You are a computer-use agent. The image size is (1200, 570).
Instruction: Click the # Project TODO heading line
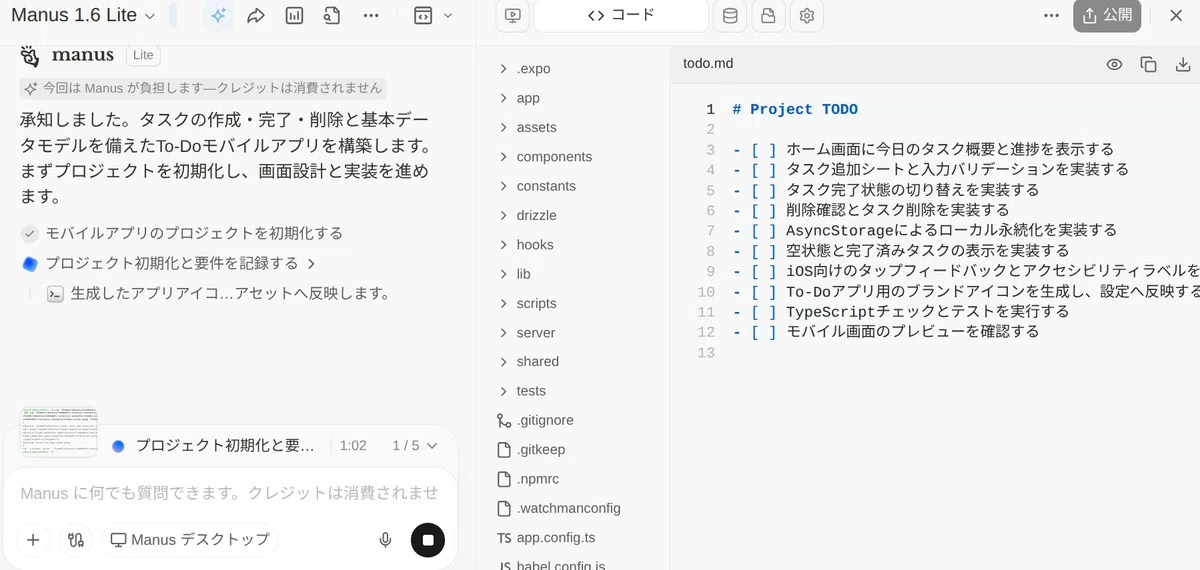point(795,109)
